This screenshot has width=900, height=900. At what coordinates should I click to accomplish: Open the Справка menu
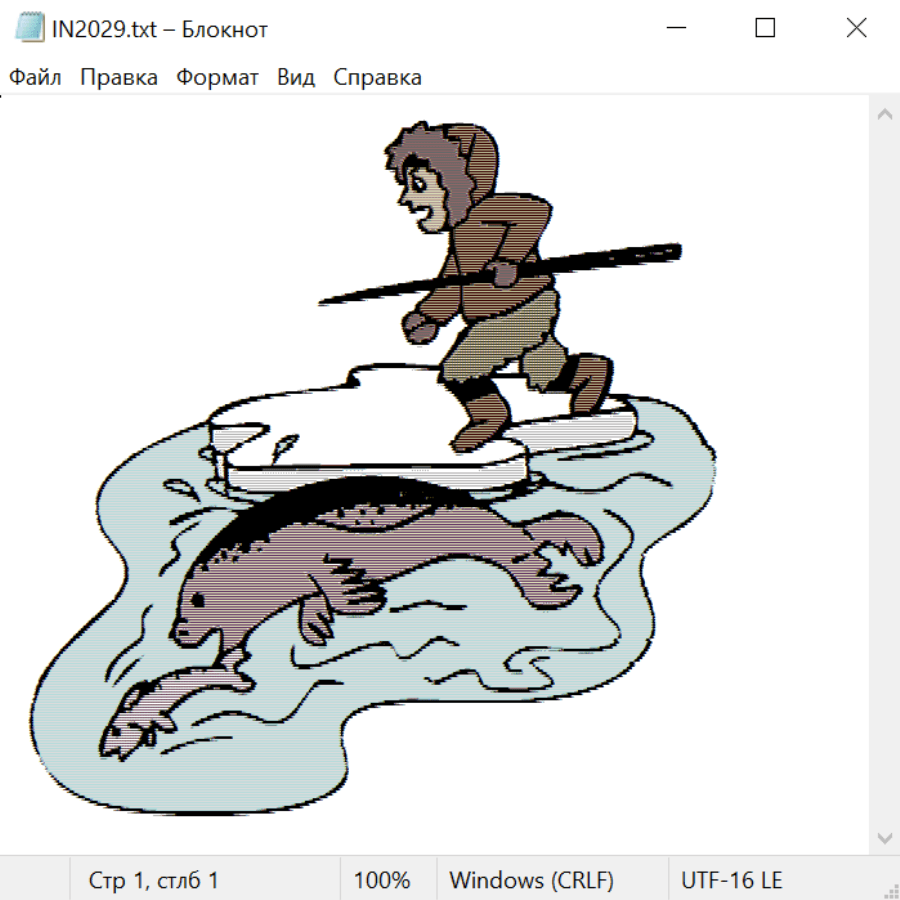377,78
